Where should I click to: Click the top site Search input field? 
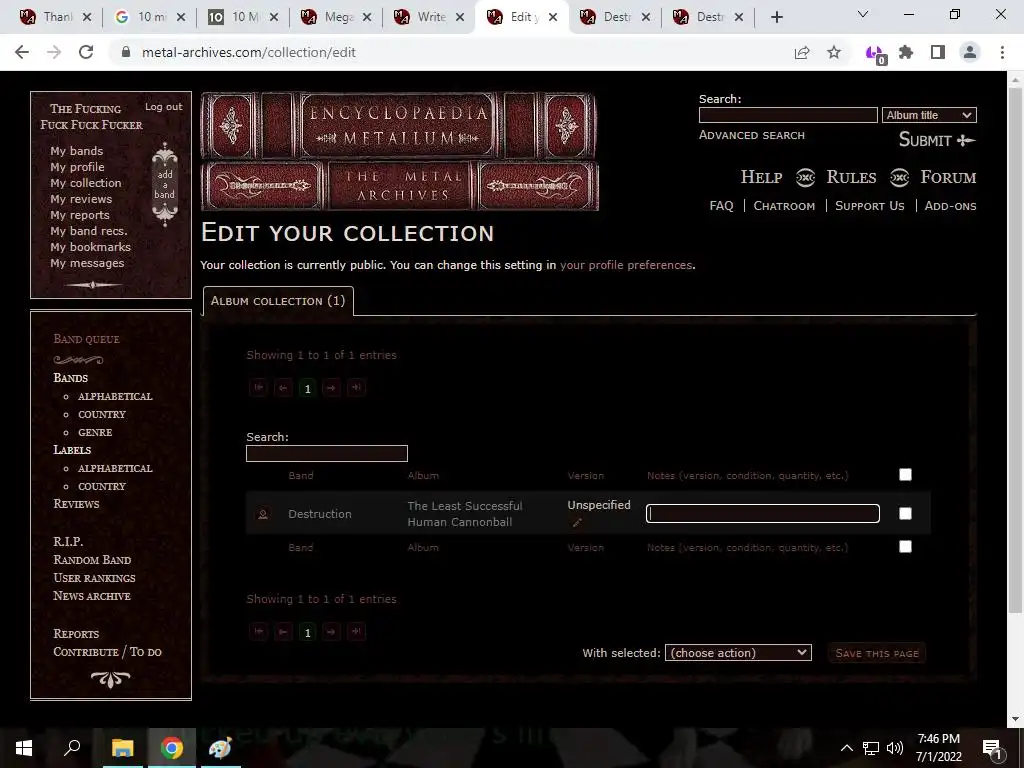788,115
